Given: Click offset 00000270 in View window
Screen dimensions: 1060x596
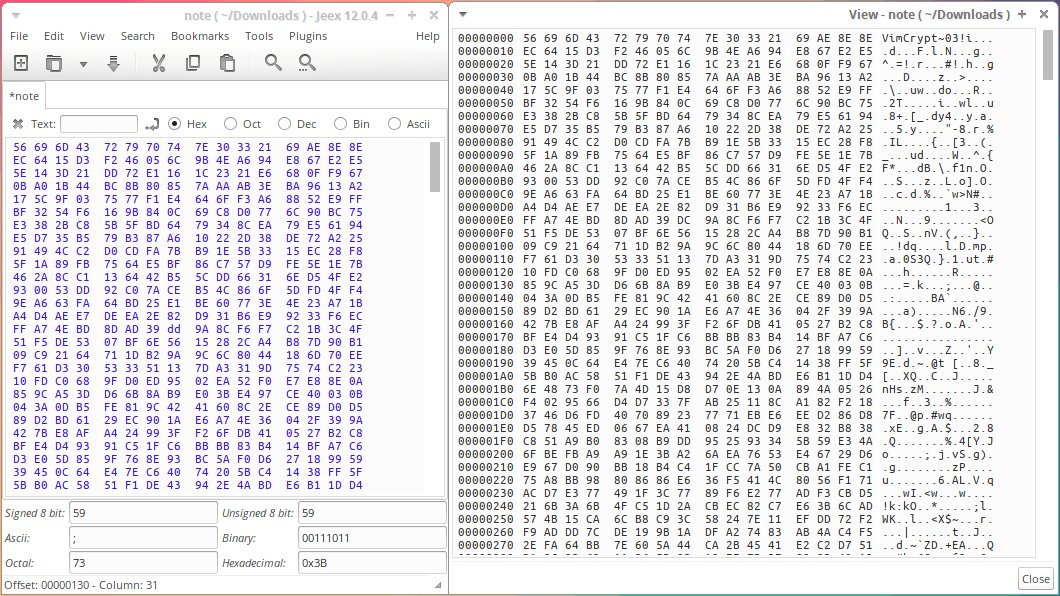Looking at the screenshot, I should point(486,545).
